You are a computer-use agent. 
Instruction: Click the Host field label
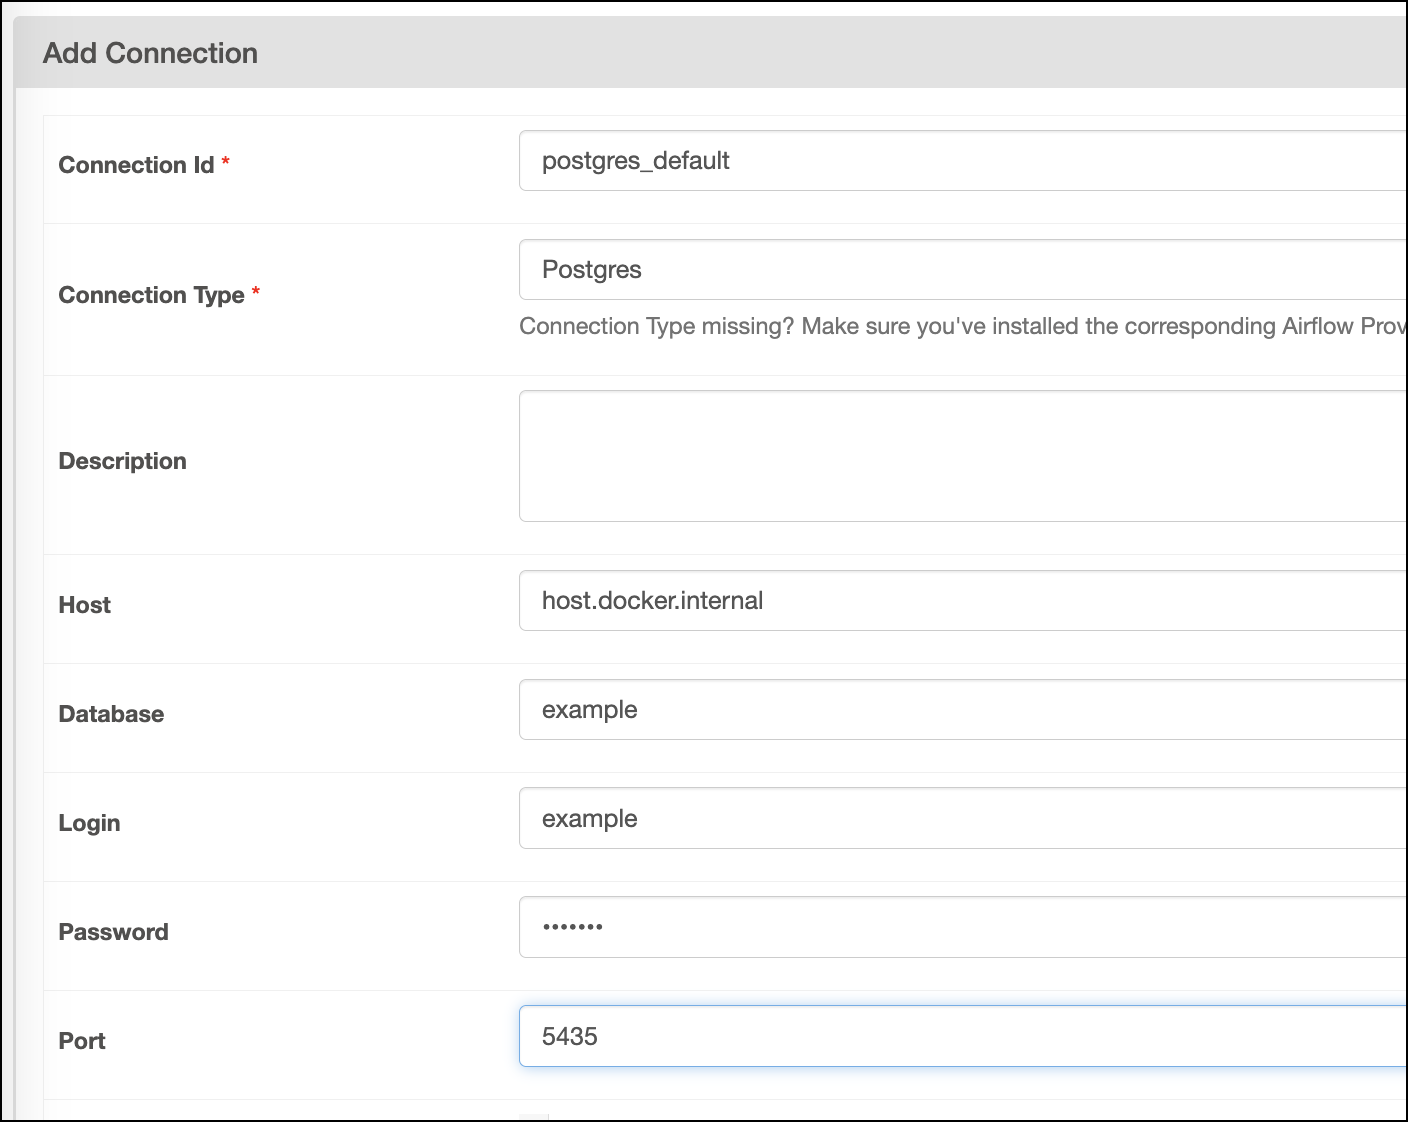83,604
